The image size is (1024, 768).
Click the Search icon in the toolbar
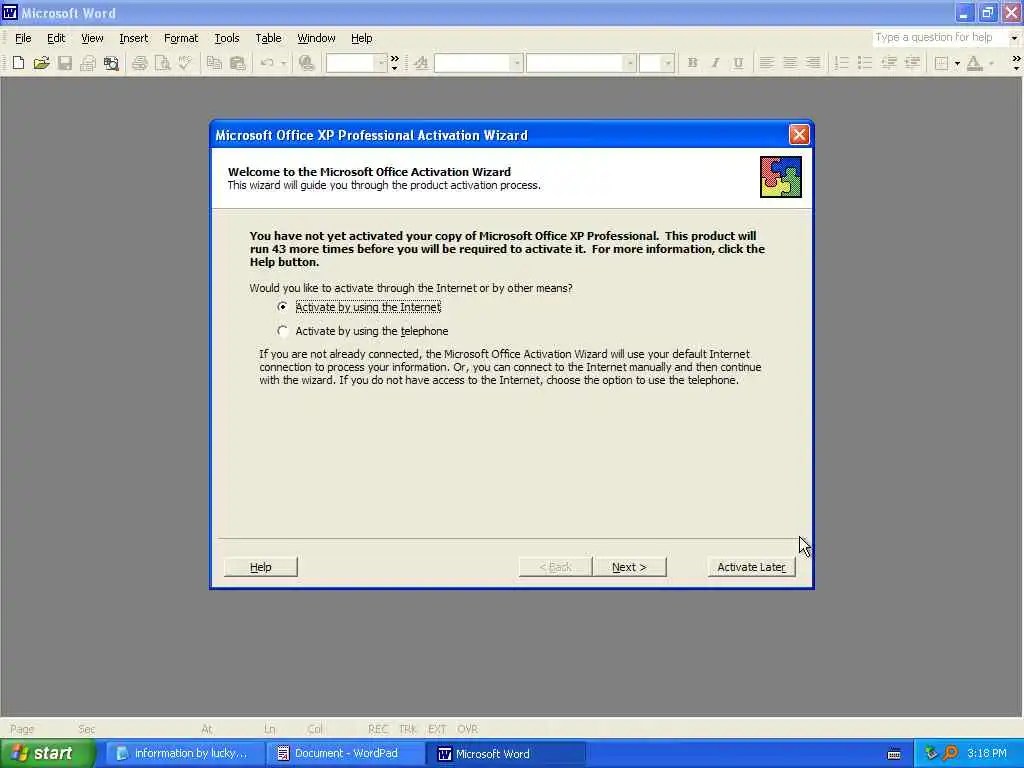point(111,63)
